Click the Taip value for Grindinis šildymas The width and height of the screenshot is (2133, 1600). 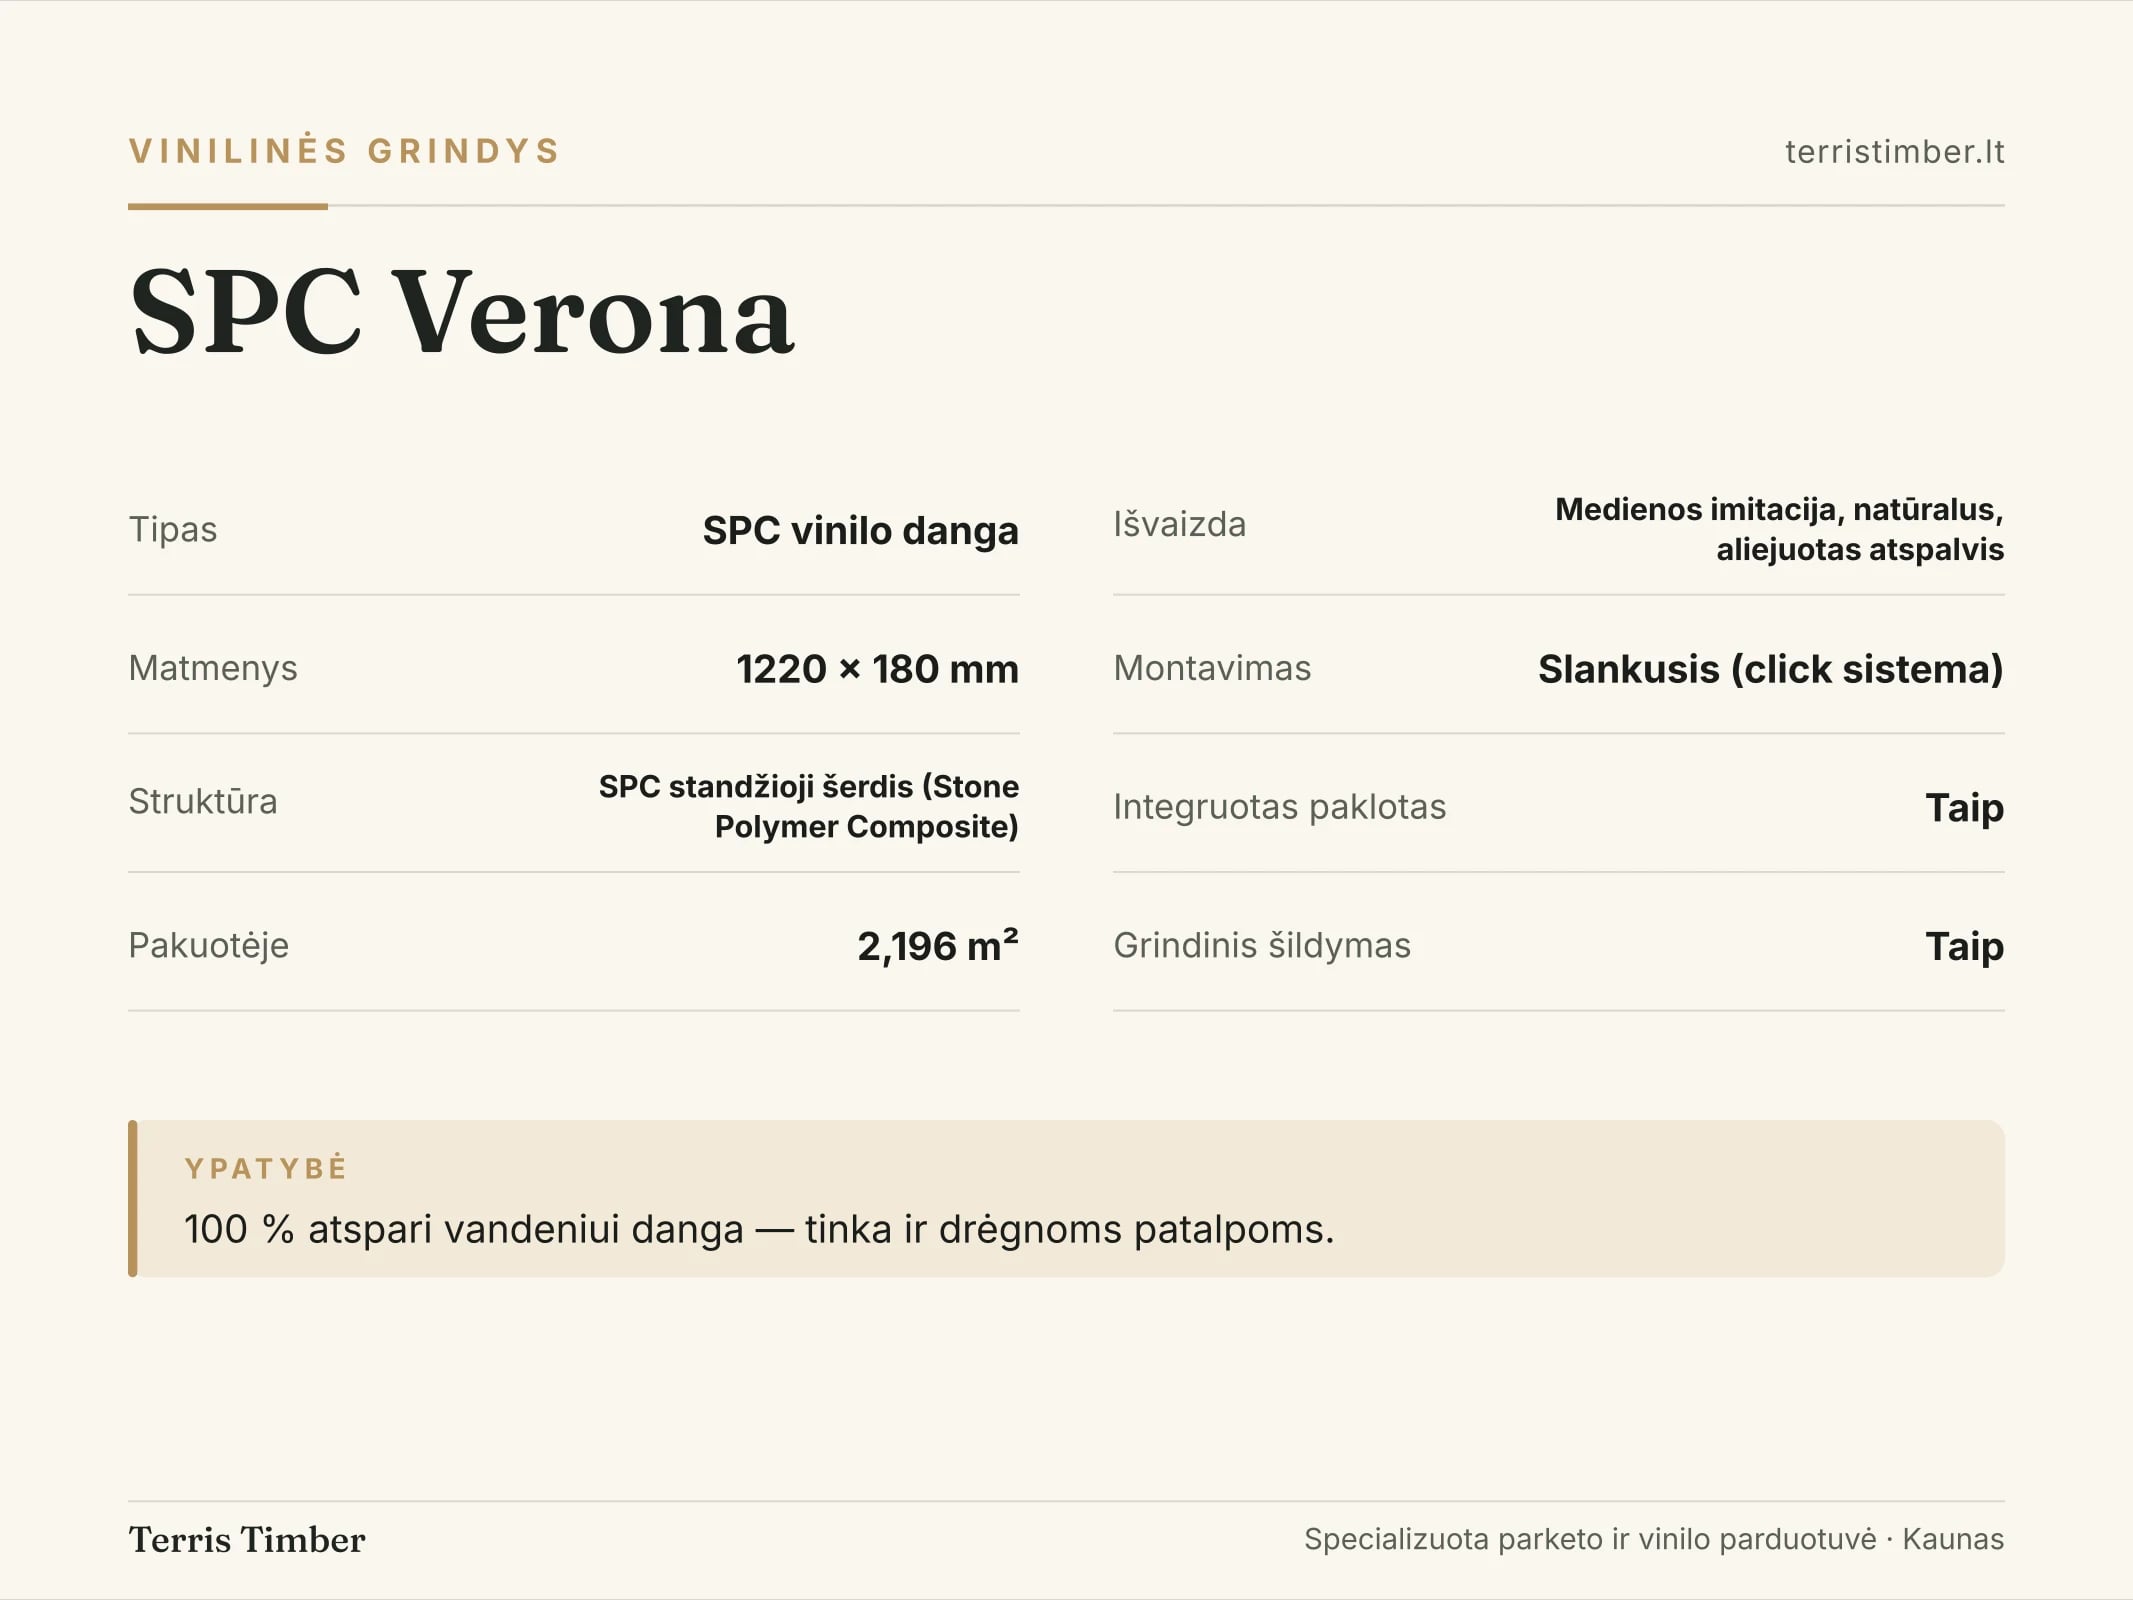(1964, 946)
